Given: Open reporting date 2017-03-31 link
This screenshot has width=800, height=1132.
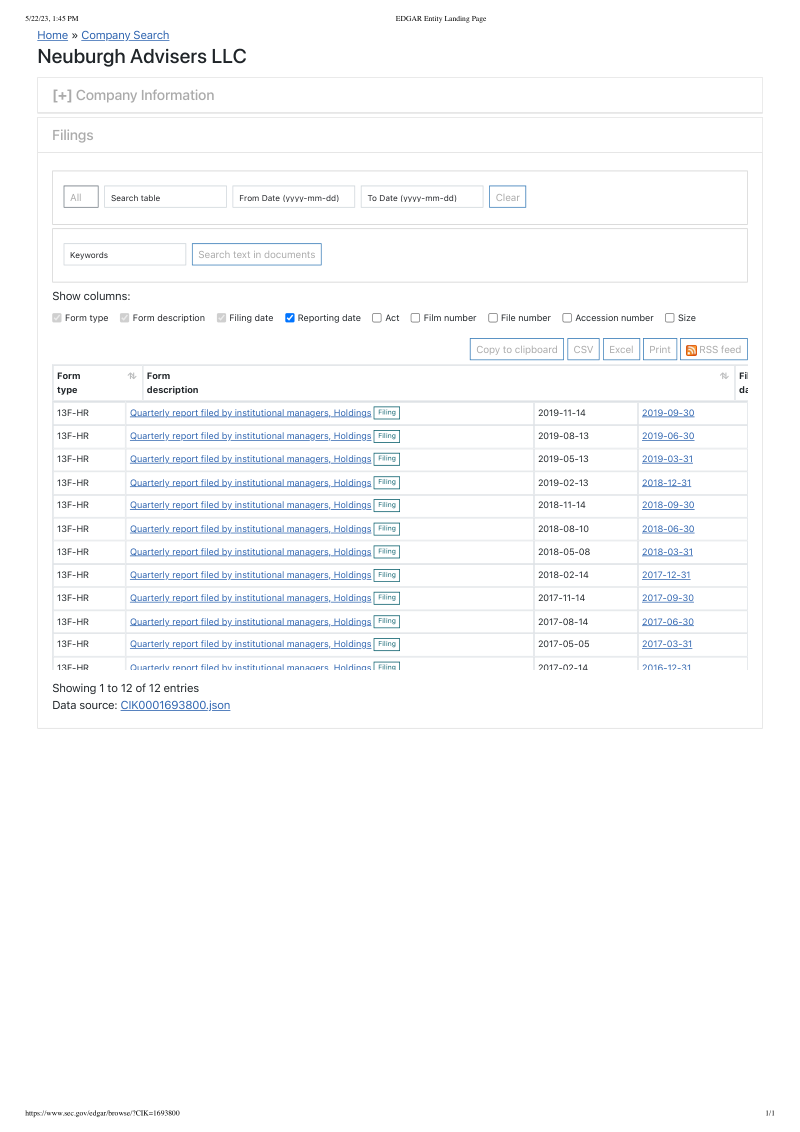Looking at the screenshot, I should click(x=667, y=644).
